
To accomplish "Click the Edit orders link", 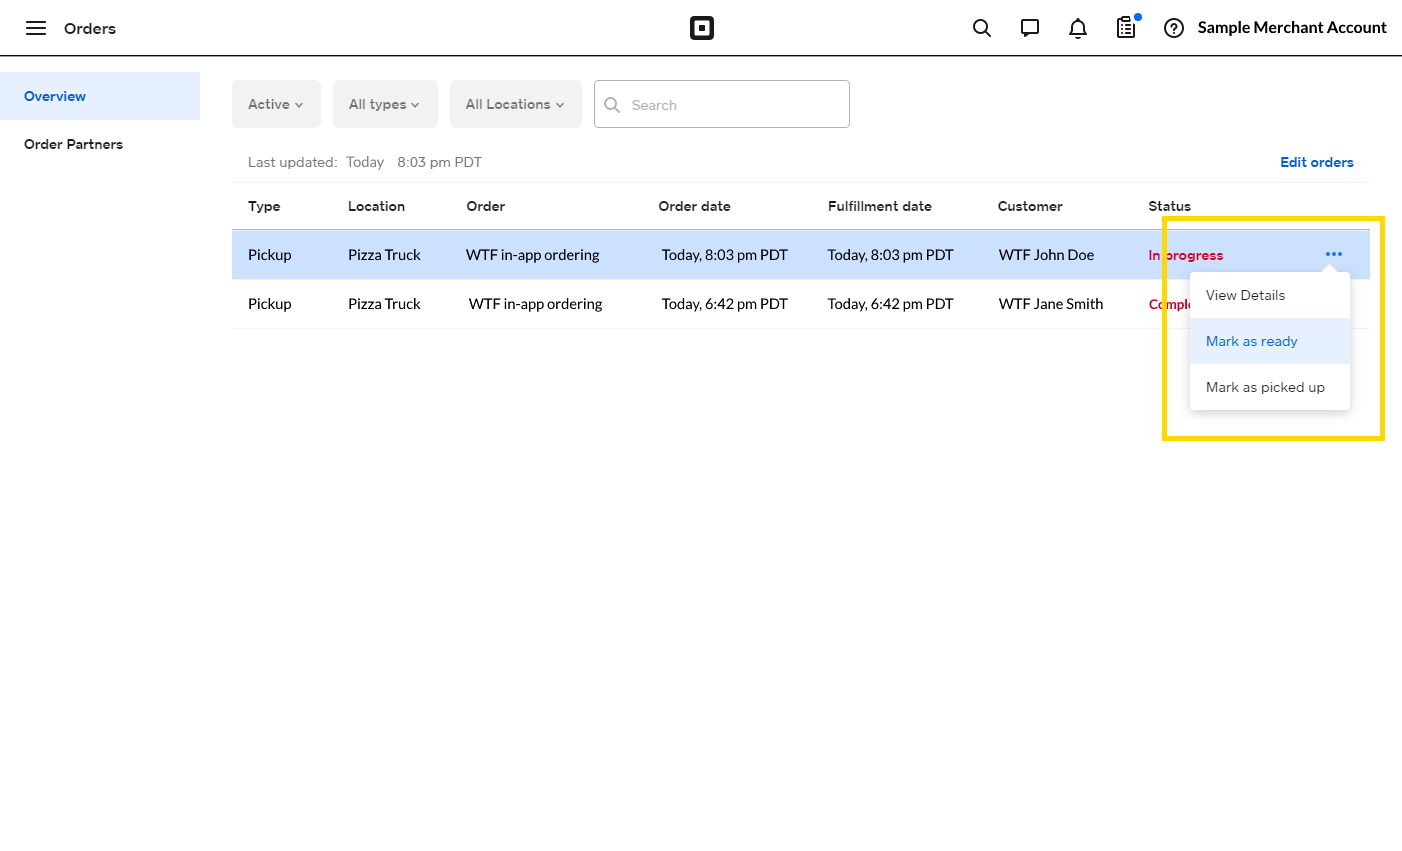I will (1317, 162).
